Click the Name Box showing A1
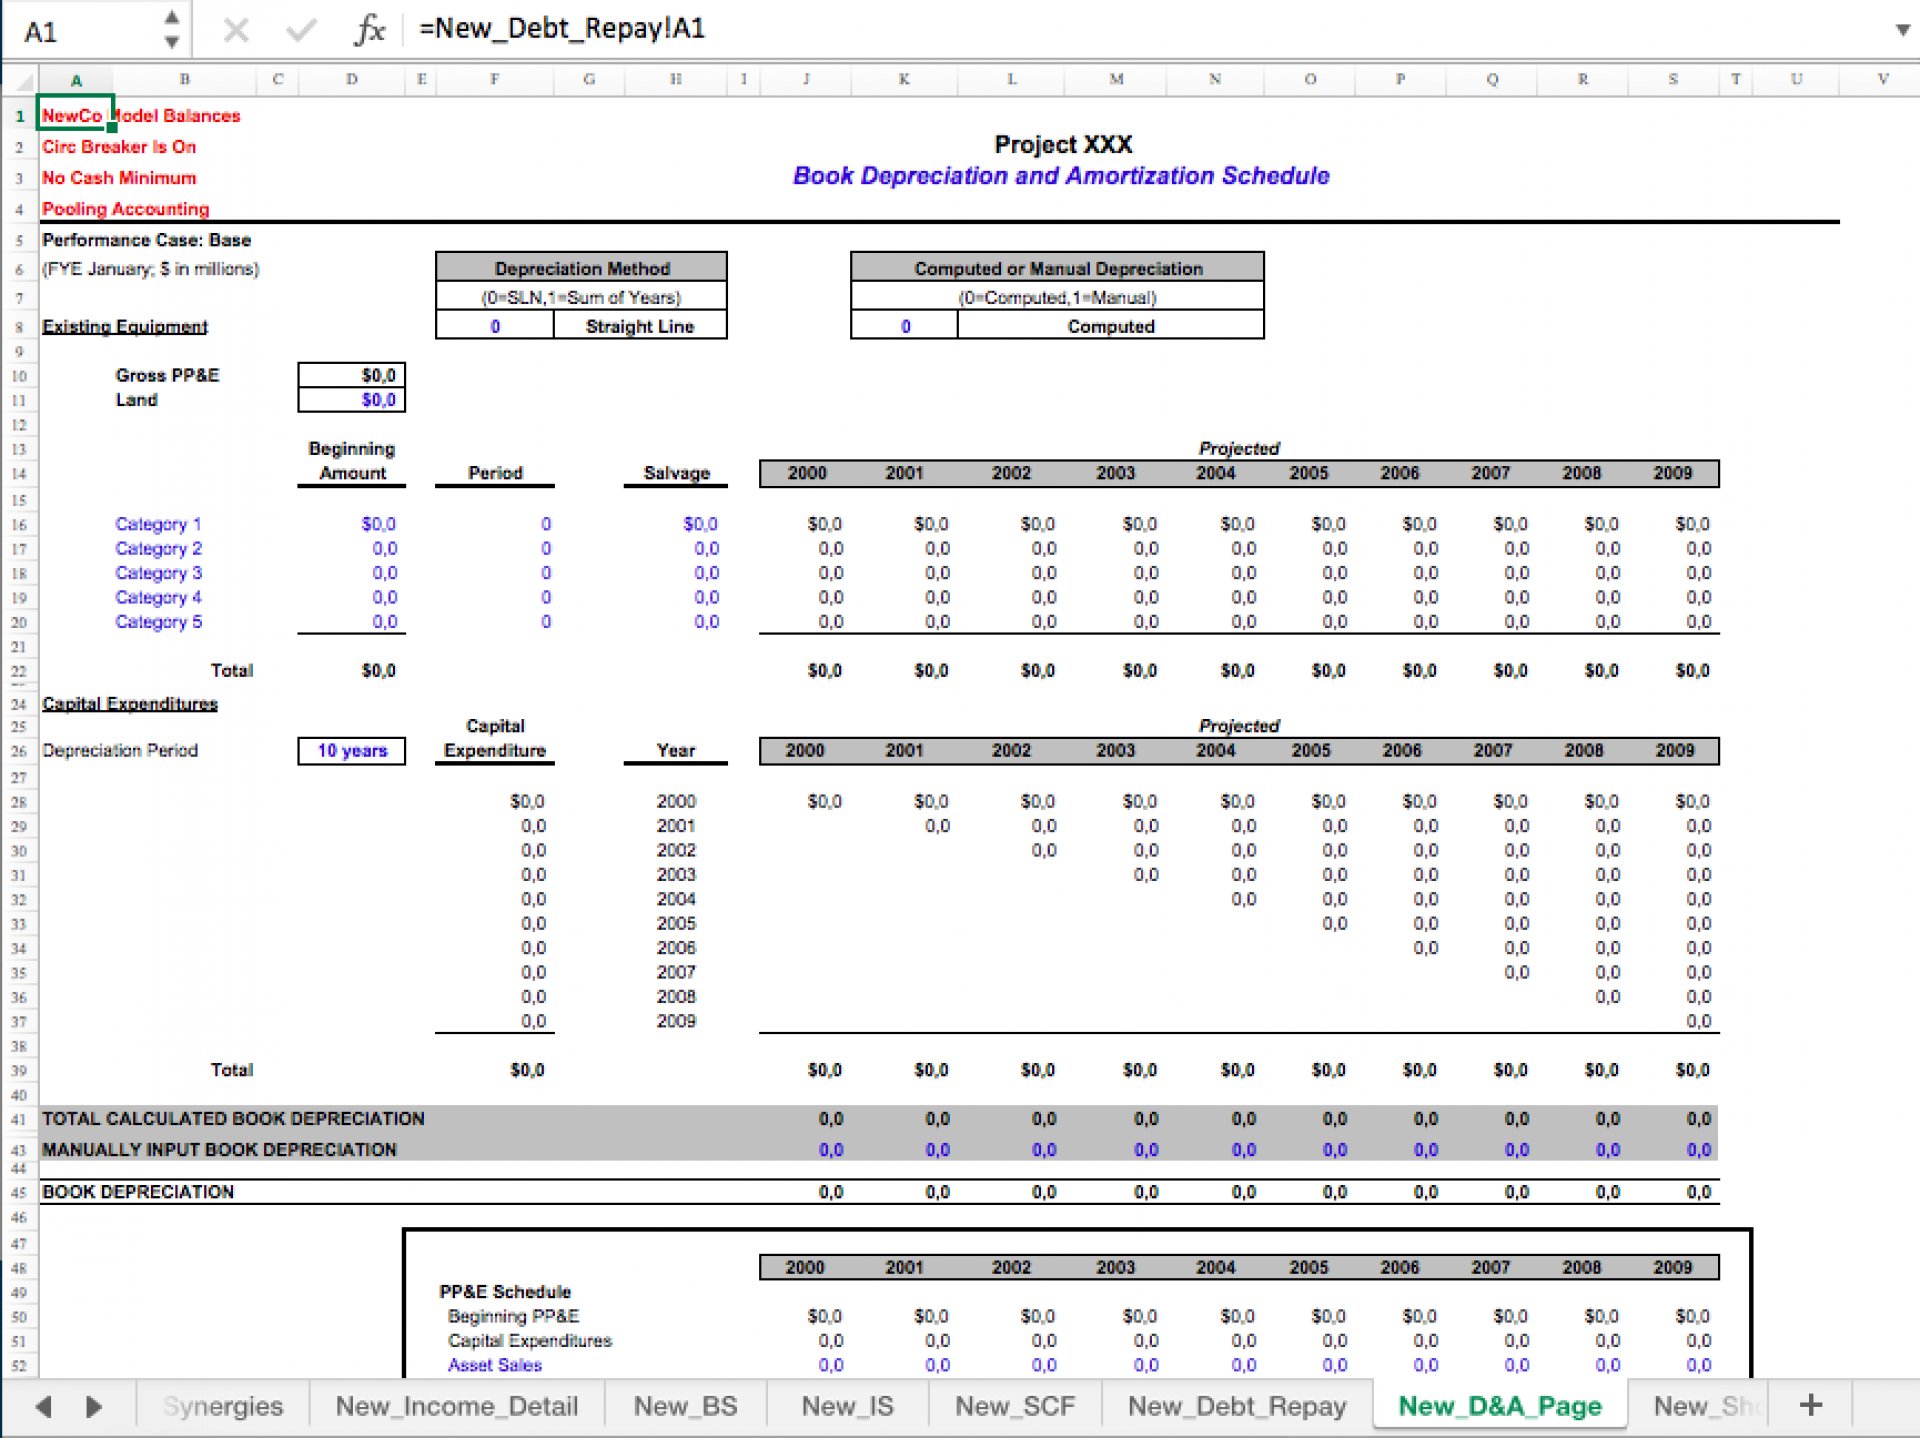 click(80, 31)
